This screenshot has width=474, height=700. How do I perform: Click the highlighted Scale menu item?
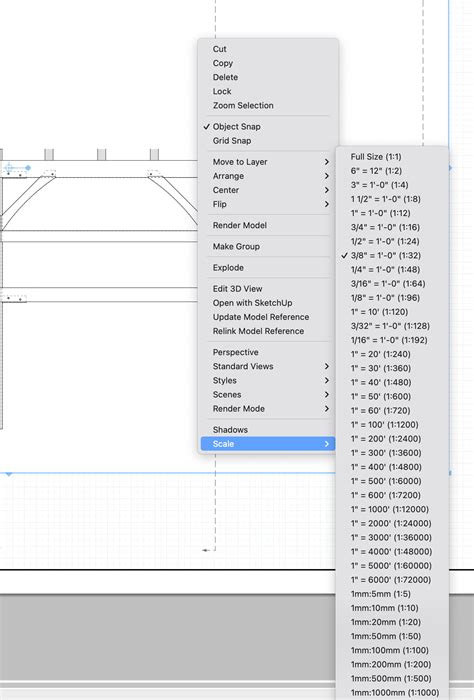[267, 444]
